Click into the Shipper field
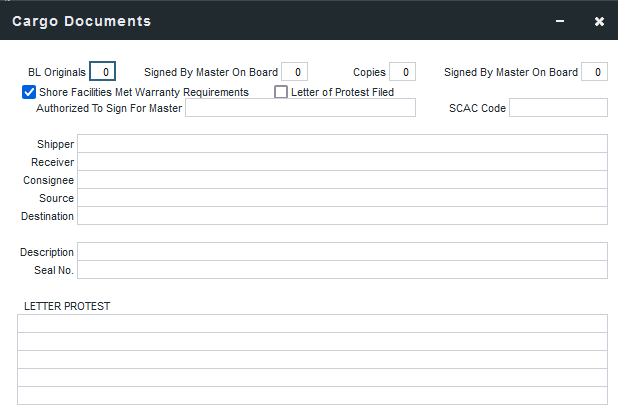 coord(342,144)
